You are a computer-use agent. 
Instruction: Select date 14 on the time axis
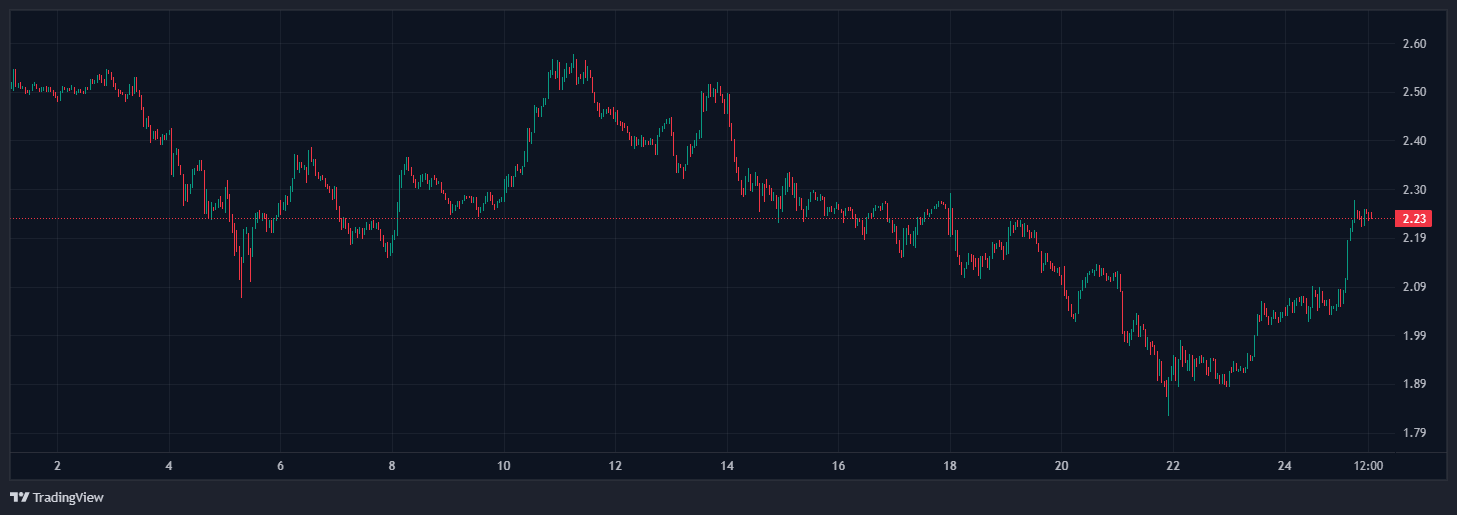(727, 466)
